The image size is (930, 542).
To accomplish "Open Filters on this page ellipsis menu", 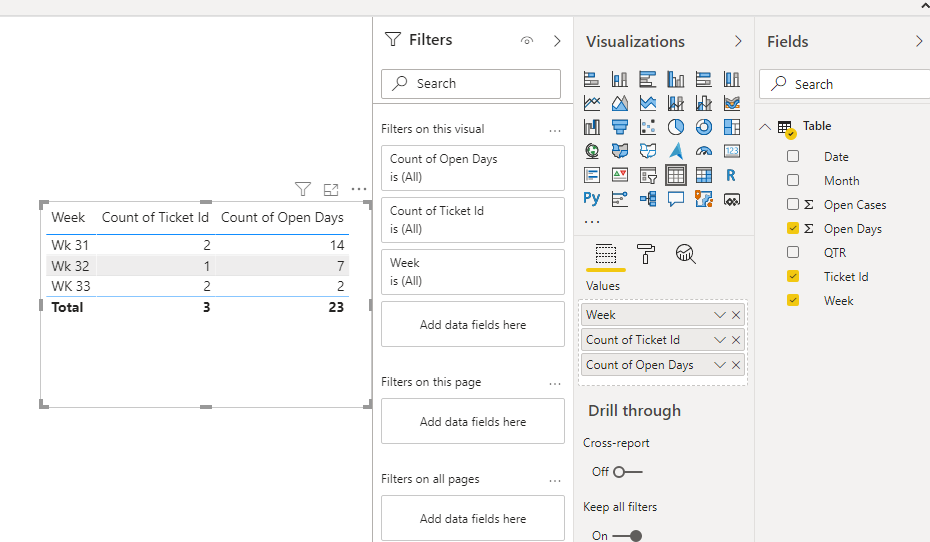I will [555, 384].
